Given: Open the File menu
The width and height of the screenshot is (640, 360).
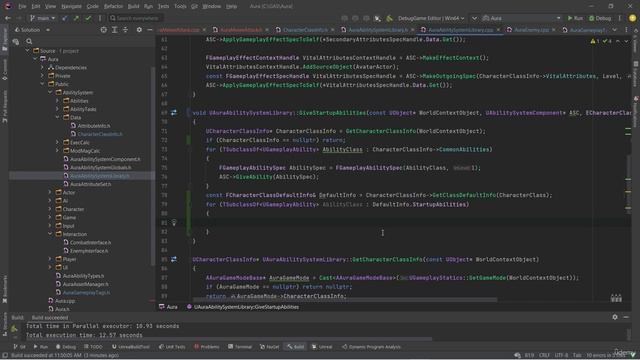Looking at the screenshot, I should click(22, 7).
